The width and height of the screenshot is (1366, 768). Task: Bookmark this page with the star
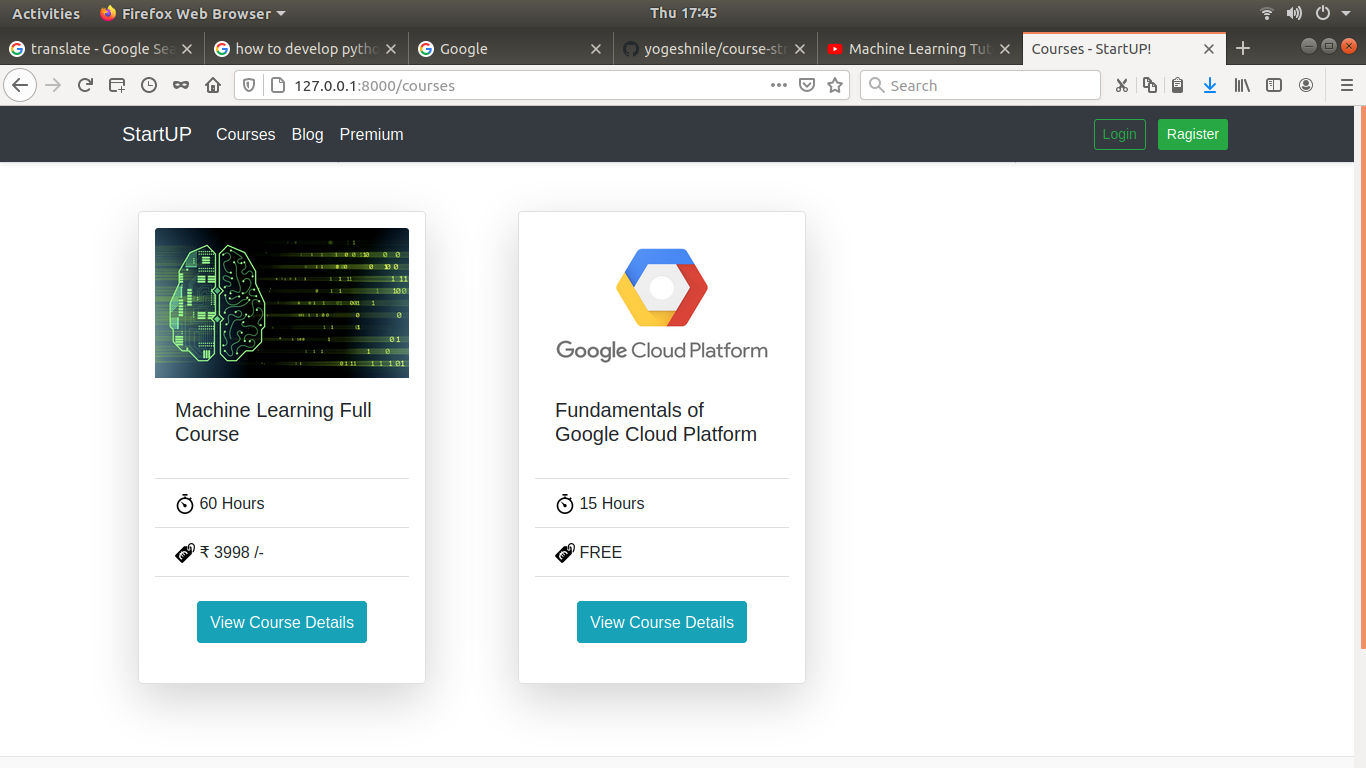coord(835,85)
